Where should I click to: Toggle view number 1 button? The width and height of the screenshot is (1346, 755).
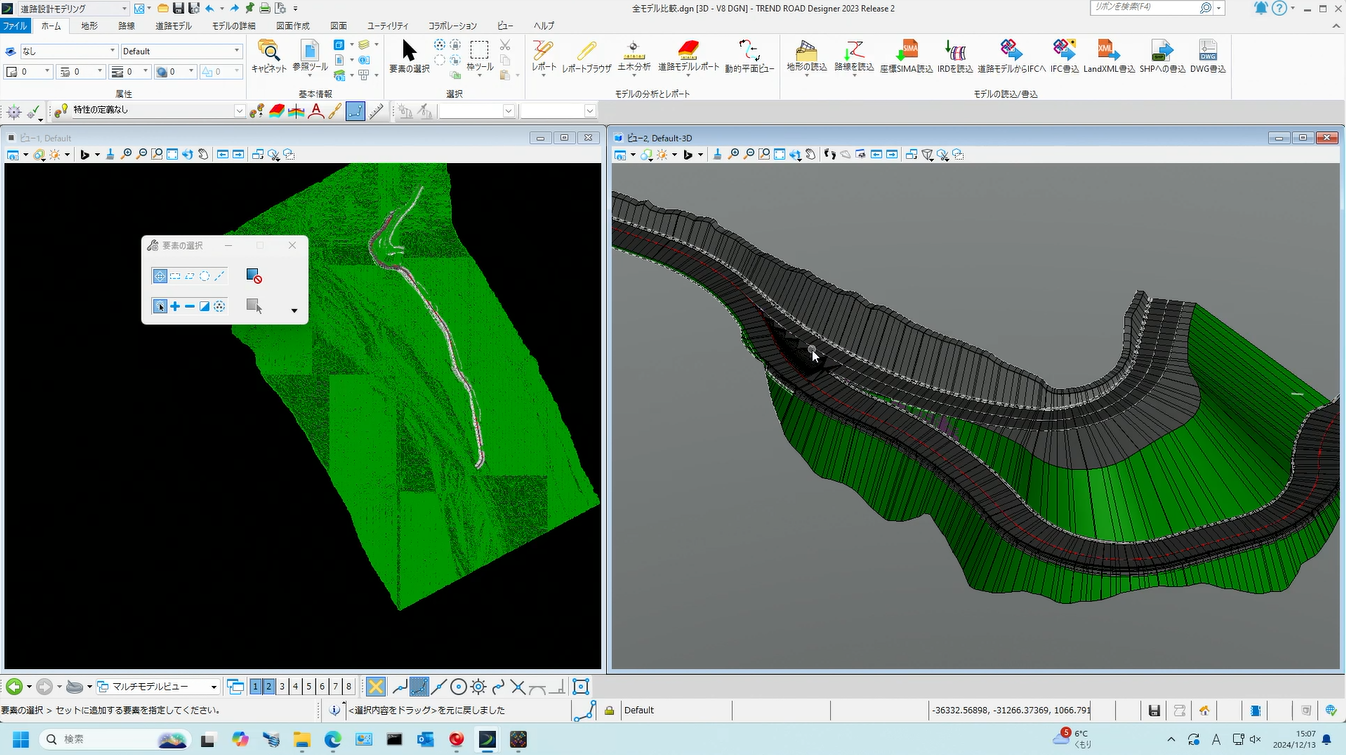click(x=256, y=687)
